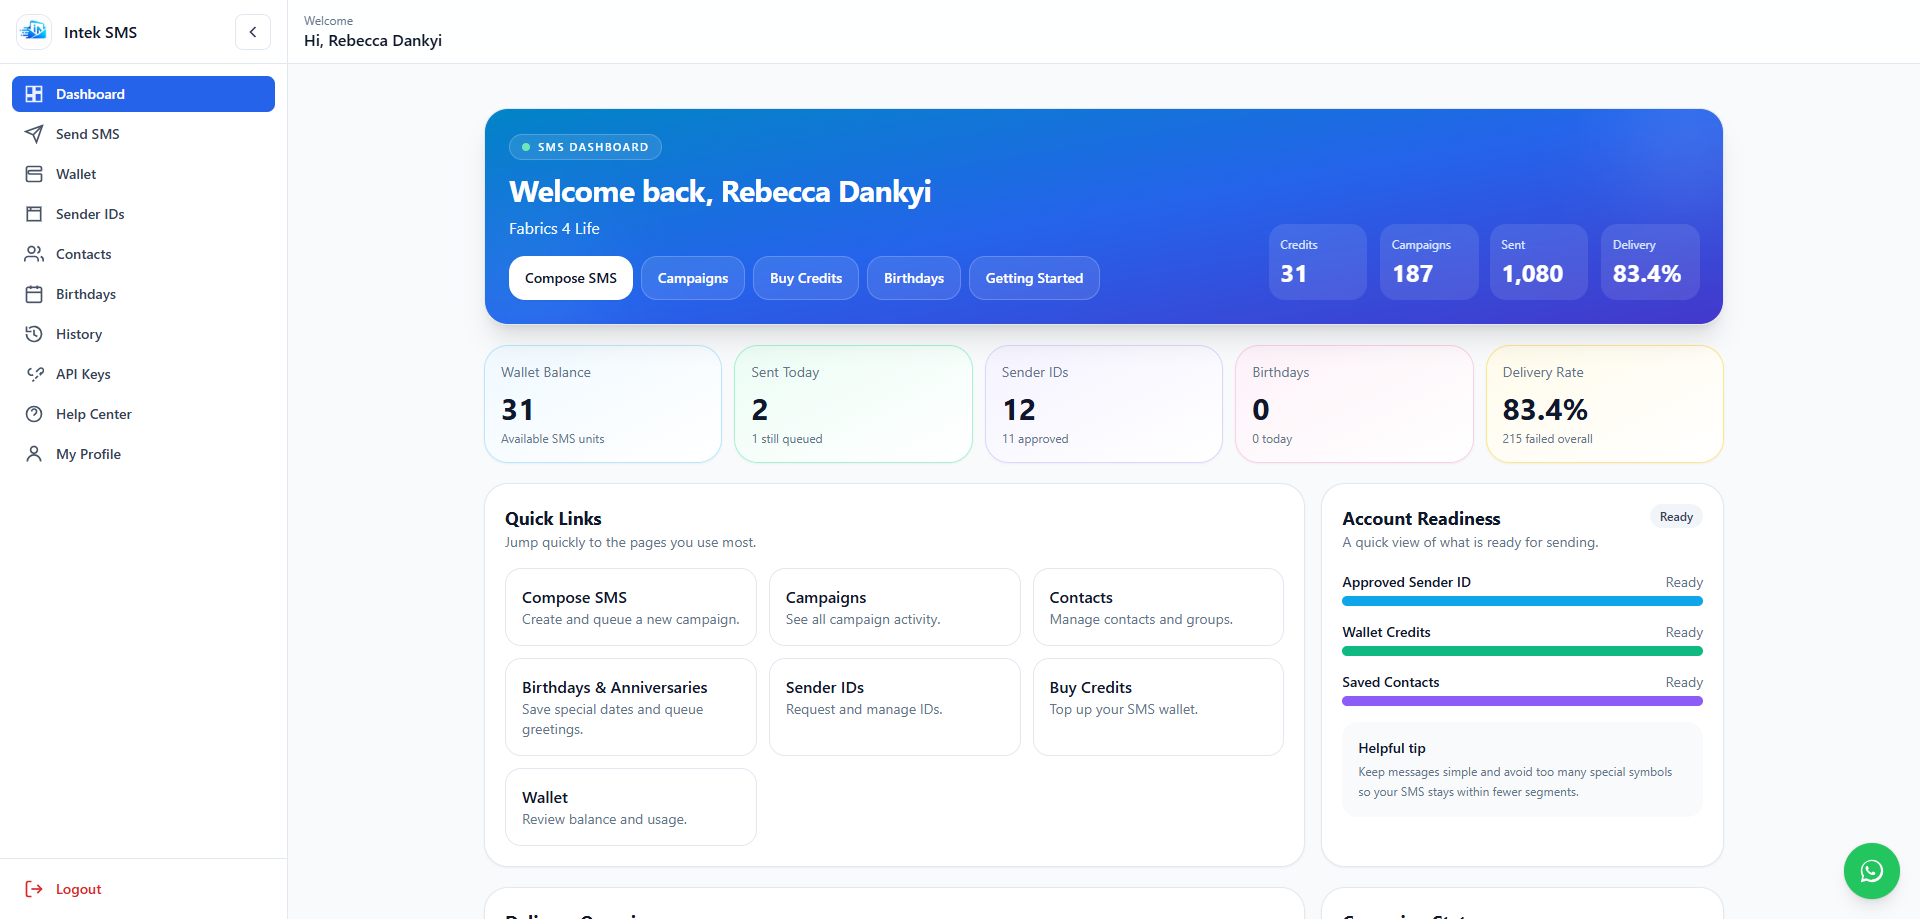This screenshot has height=919, width=1920.
Task: Click the SMS DASHBOARD badge
Action: [585, 147]
